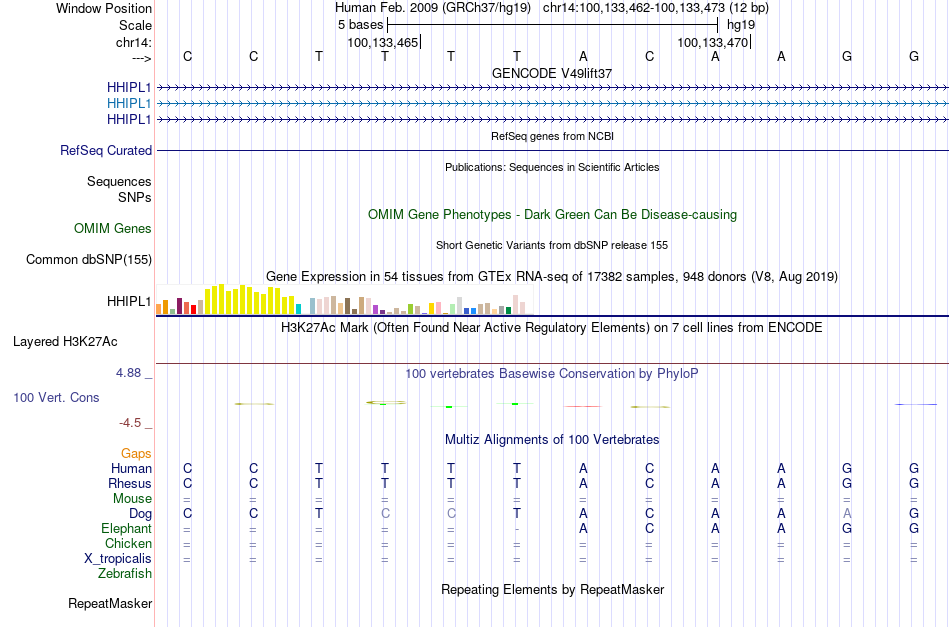Click the chr14:100,133,462-100,133,473 (12 bp) position text
Viewport: 950px width, 627px height.
pos(656,8)
